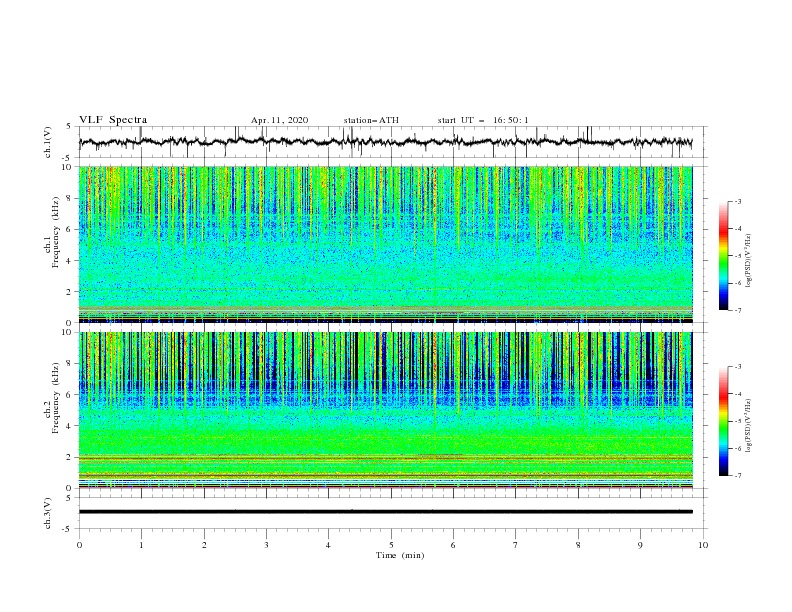Click the "VLF Spectra" title text

click(x=113, y=120)
